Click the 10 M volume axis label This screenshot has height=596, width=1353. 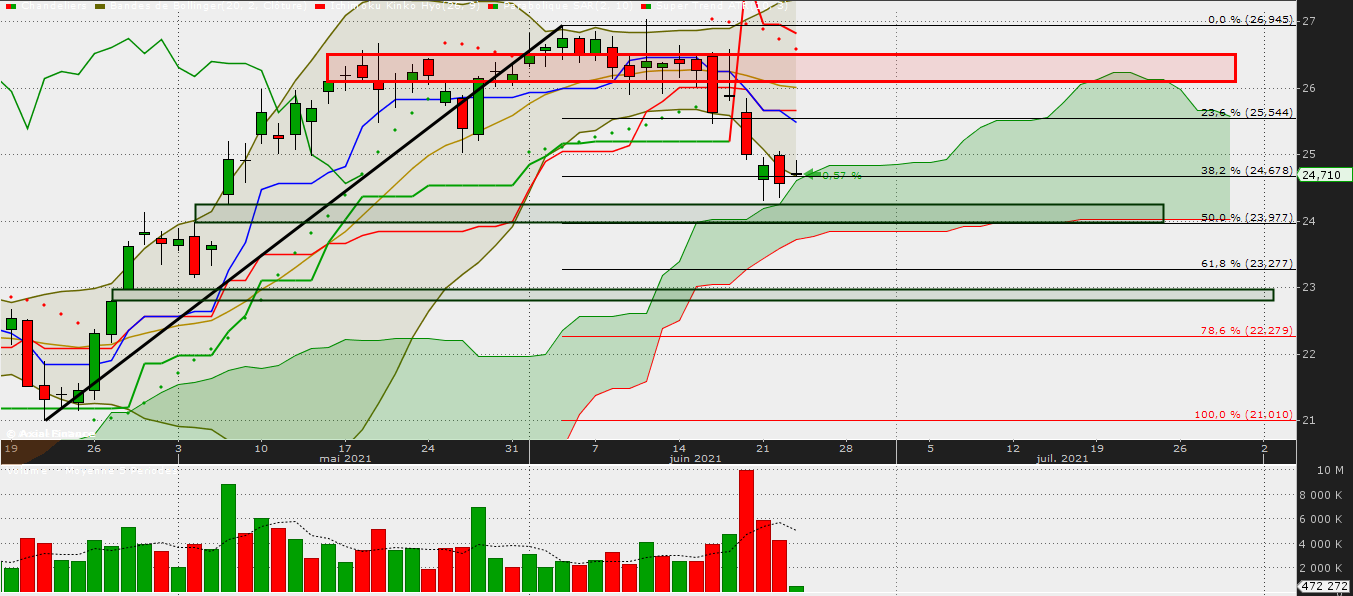pyautogui.click(x=1330, y=471)
